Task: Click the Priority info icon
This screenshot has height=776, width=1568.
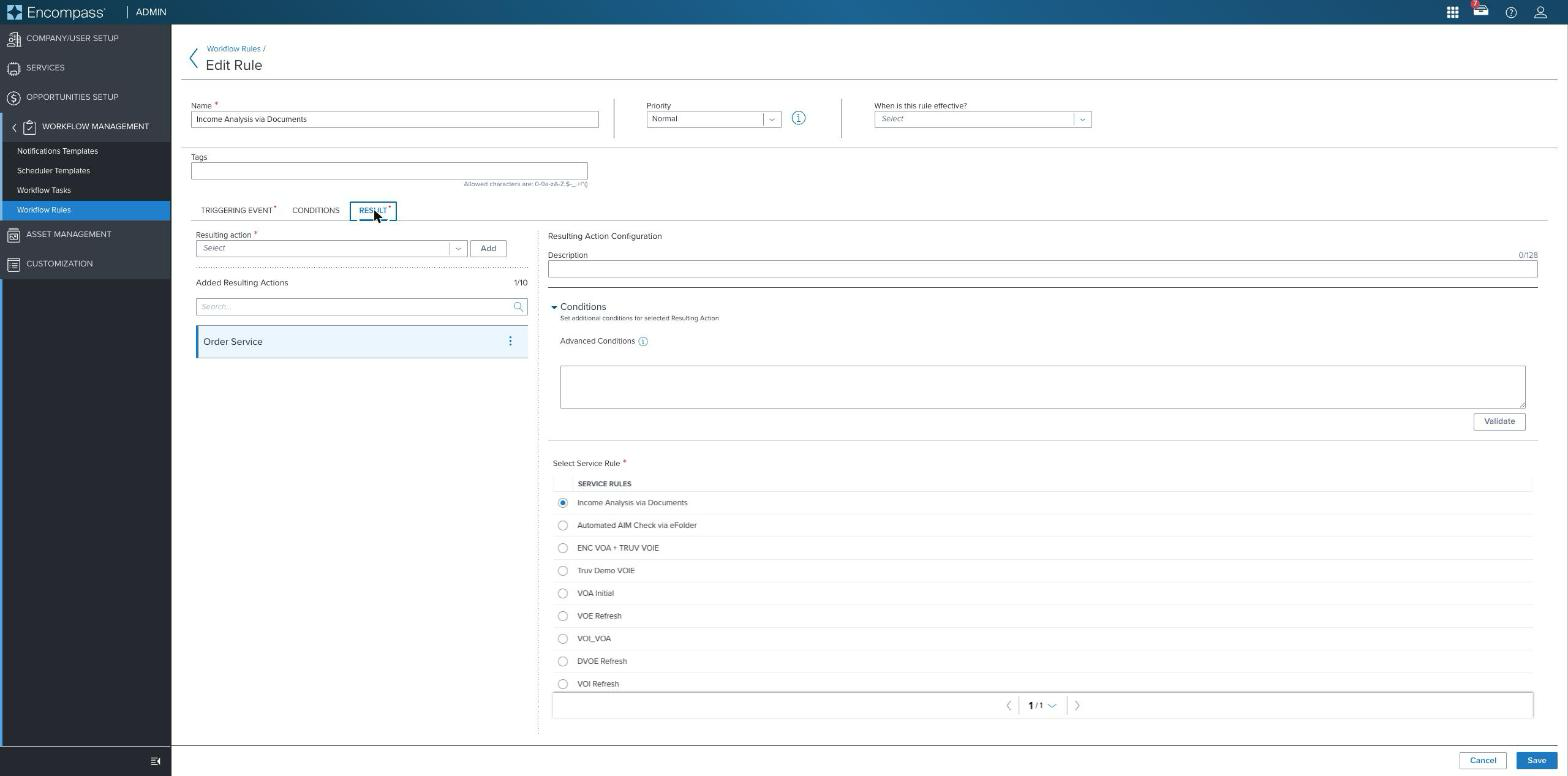Action: 798,118
